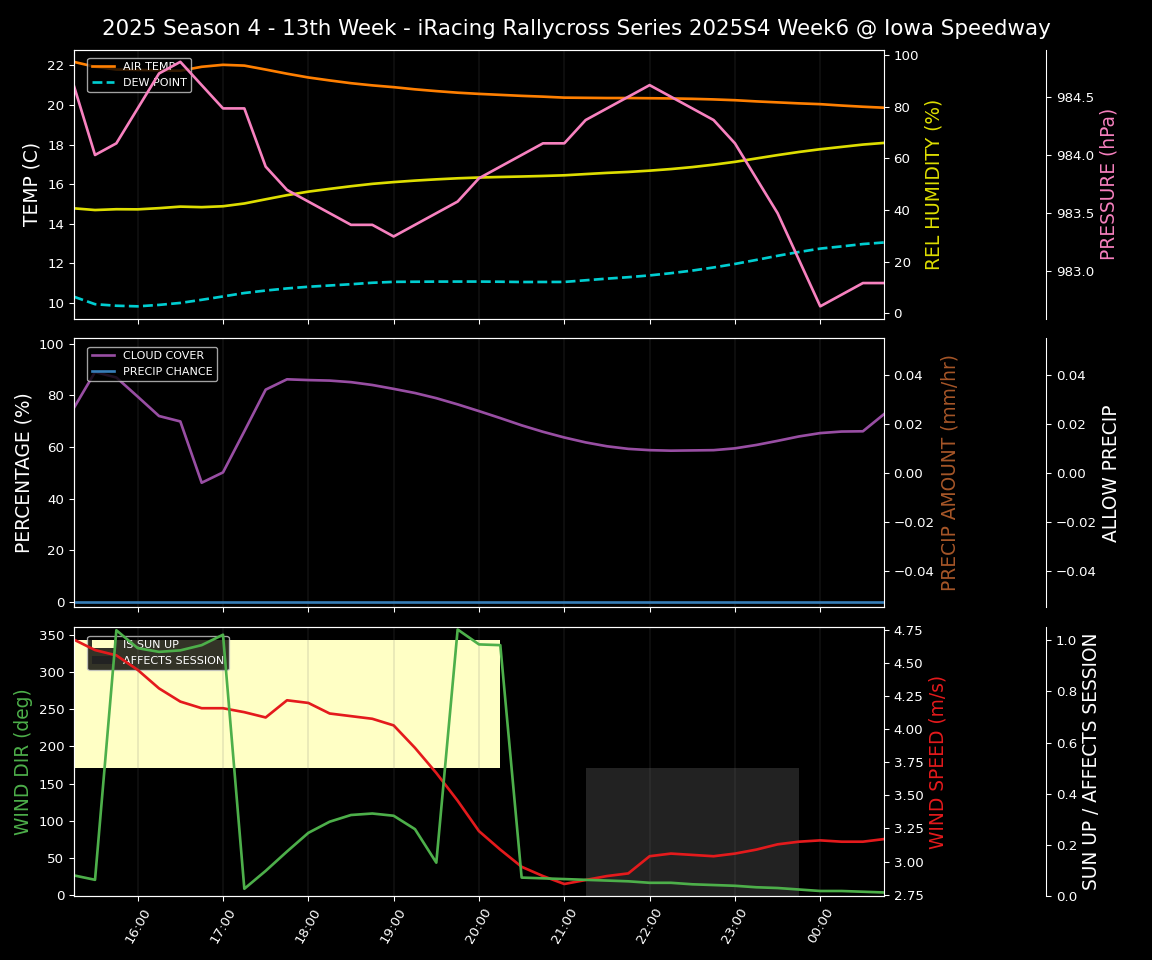Image resolution: width=1152 pixels, height=960 pixels.
Task: Click the AIR TEMP legend line sample
Action: (103, 66)
